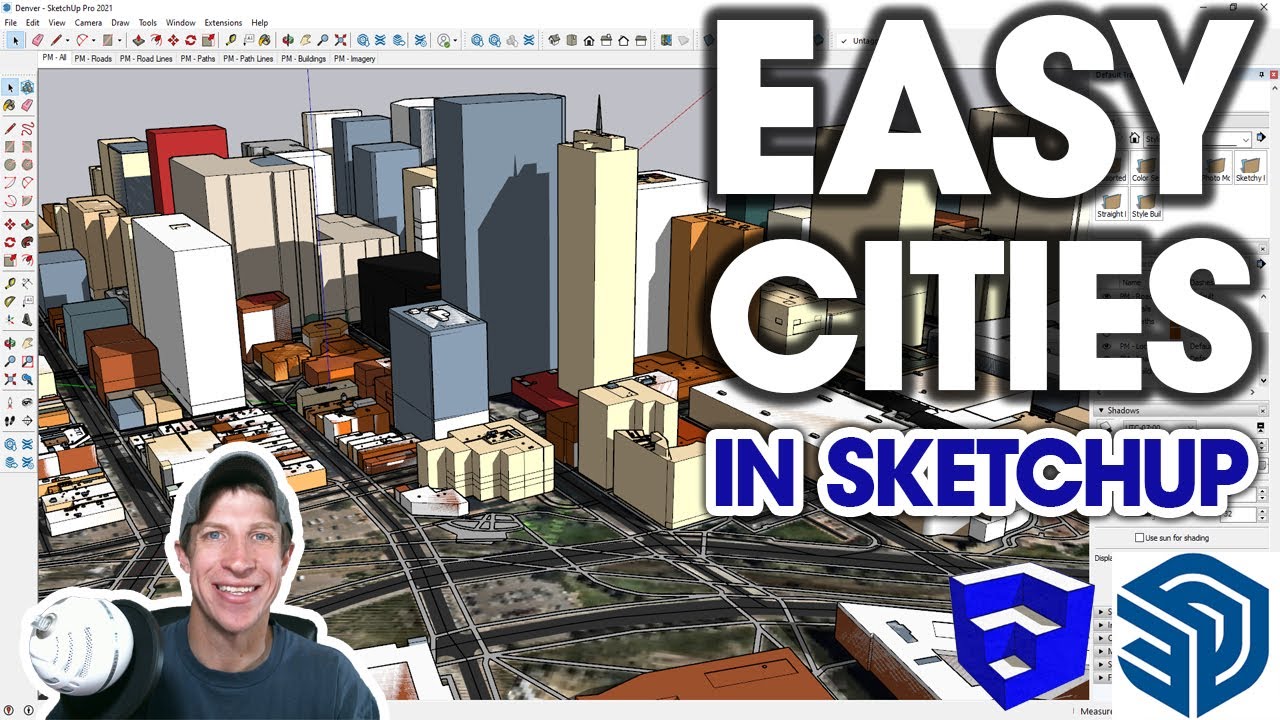Pick the 3D Text tool

(x=27, y=319)
